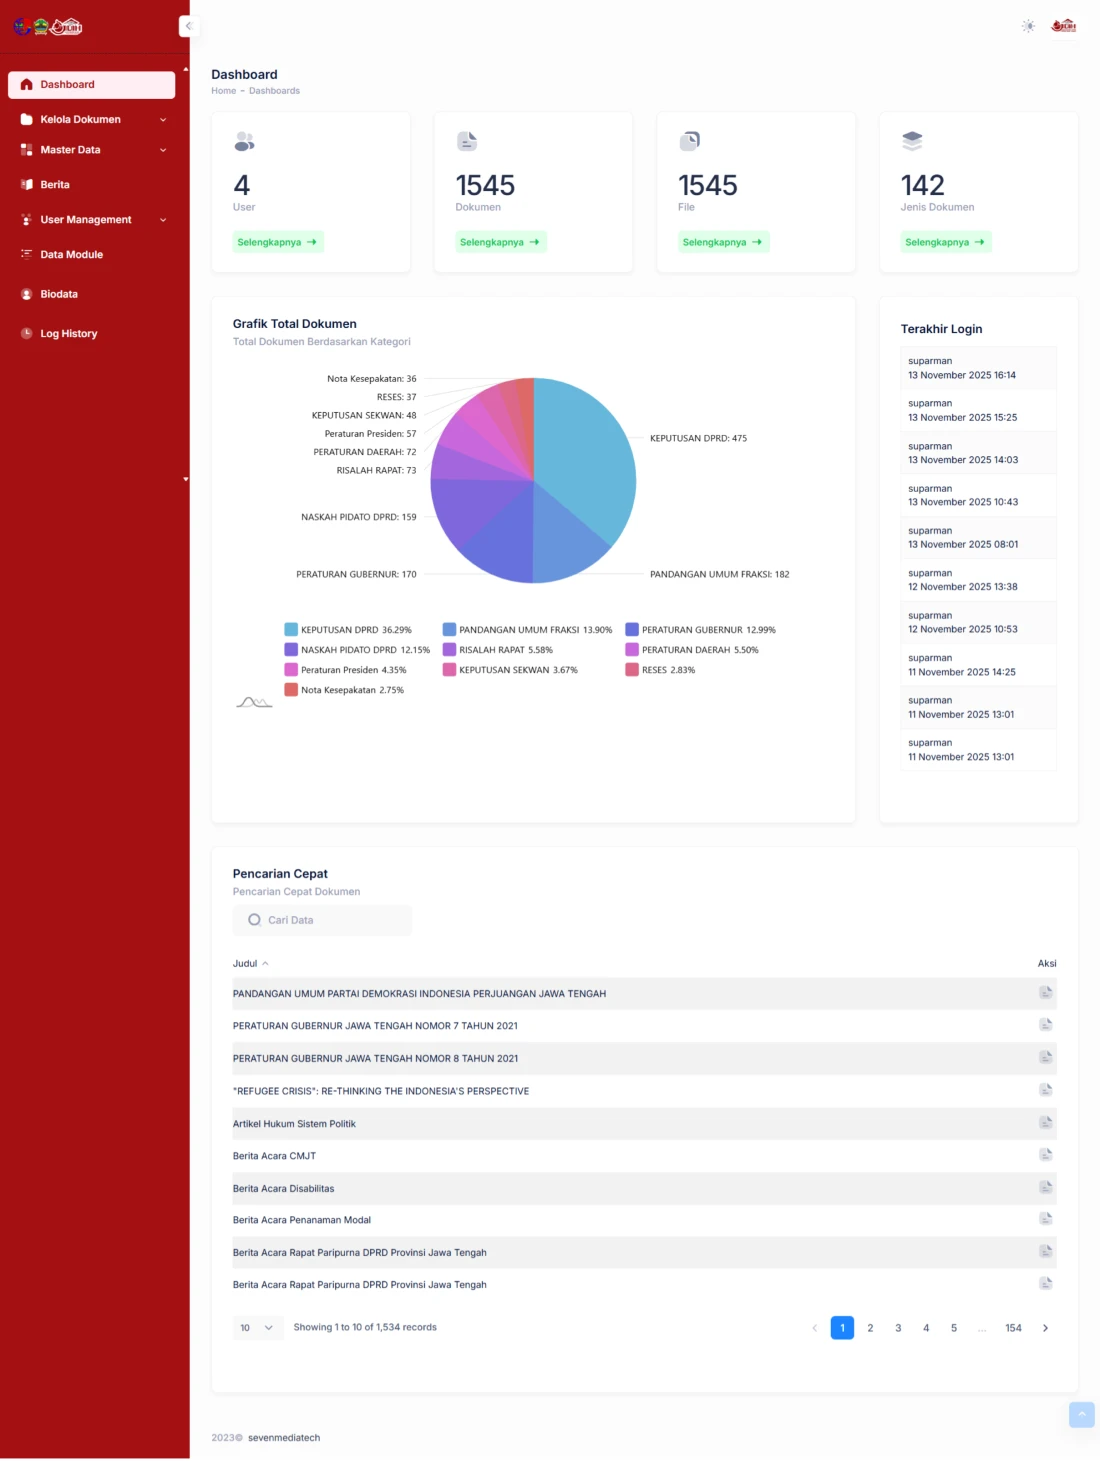Open document icon for Berita Acara CMJT
1100x1461 pixels.
pyautogui.click(x=1045, y=1155)
